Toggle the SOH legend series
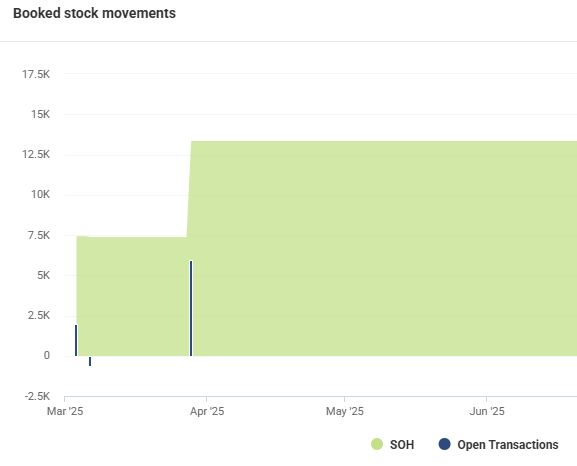This screenshot has width=577, height=466. (393, 444)
